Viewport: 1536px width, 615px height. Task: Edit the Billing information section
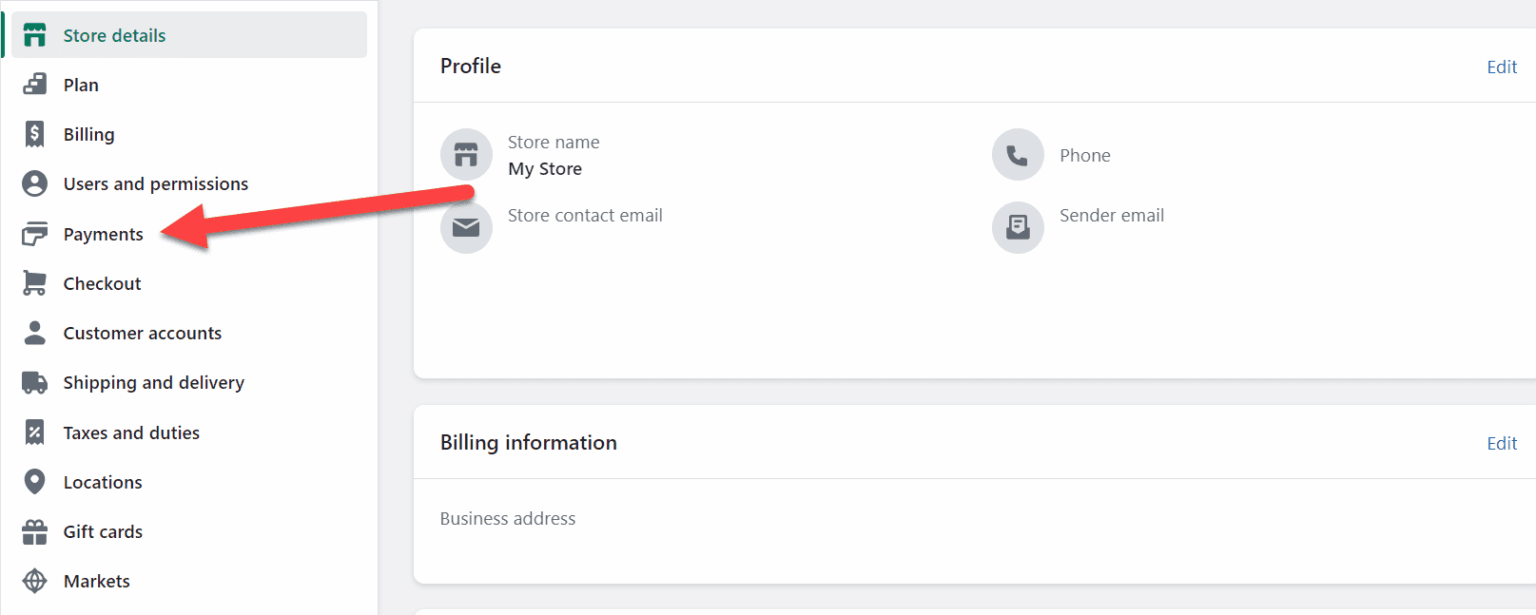(1501, 443)
